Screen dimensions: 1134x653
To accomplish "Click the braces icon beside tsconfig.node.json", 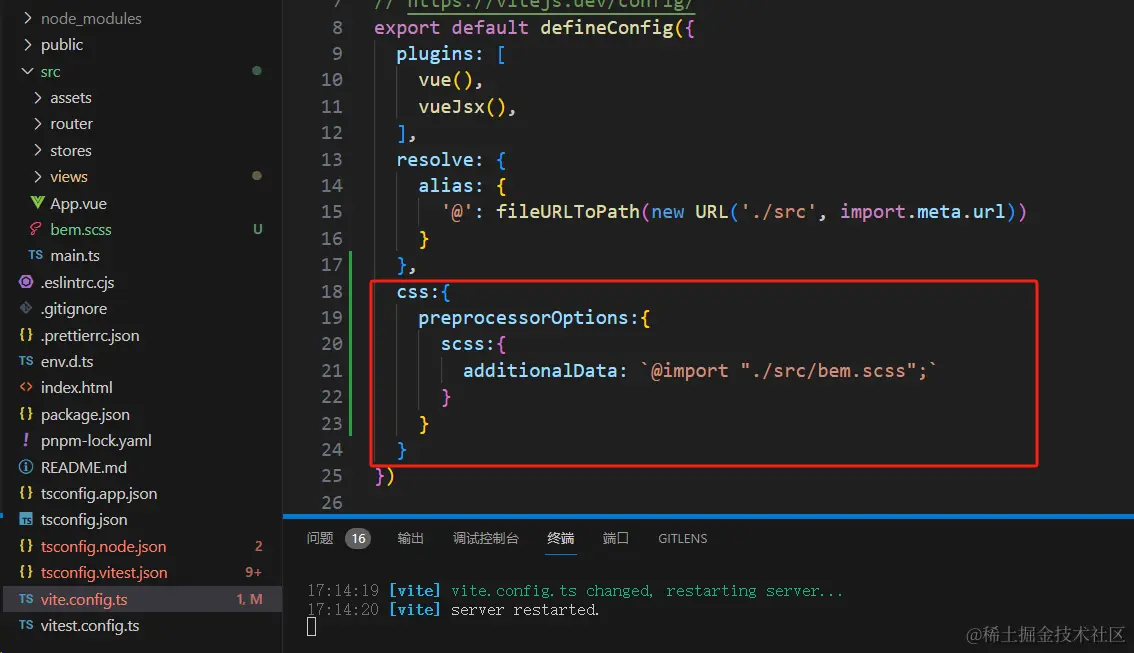I will coord(26,545).
